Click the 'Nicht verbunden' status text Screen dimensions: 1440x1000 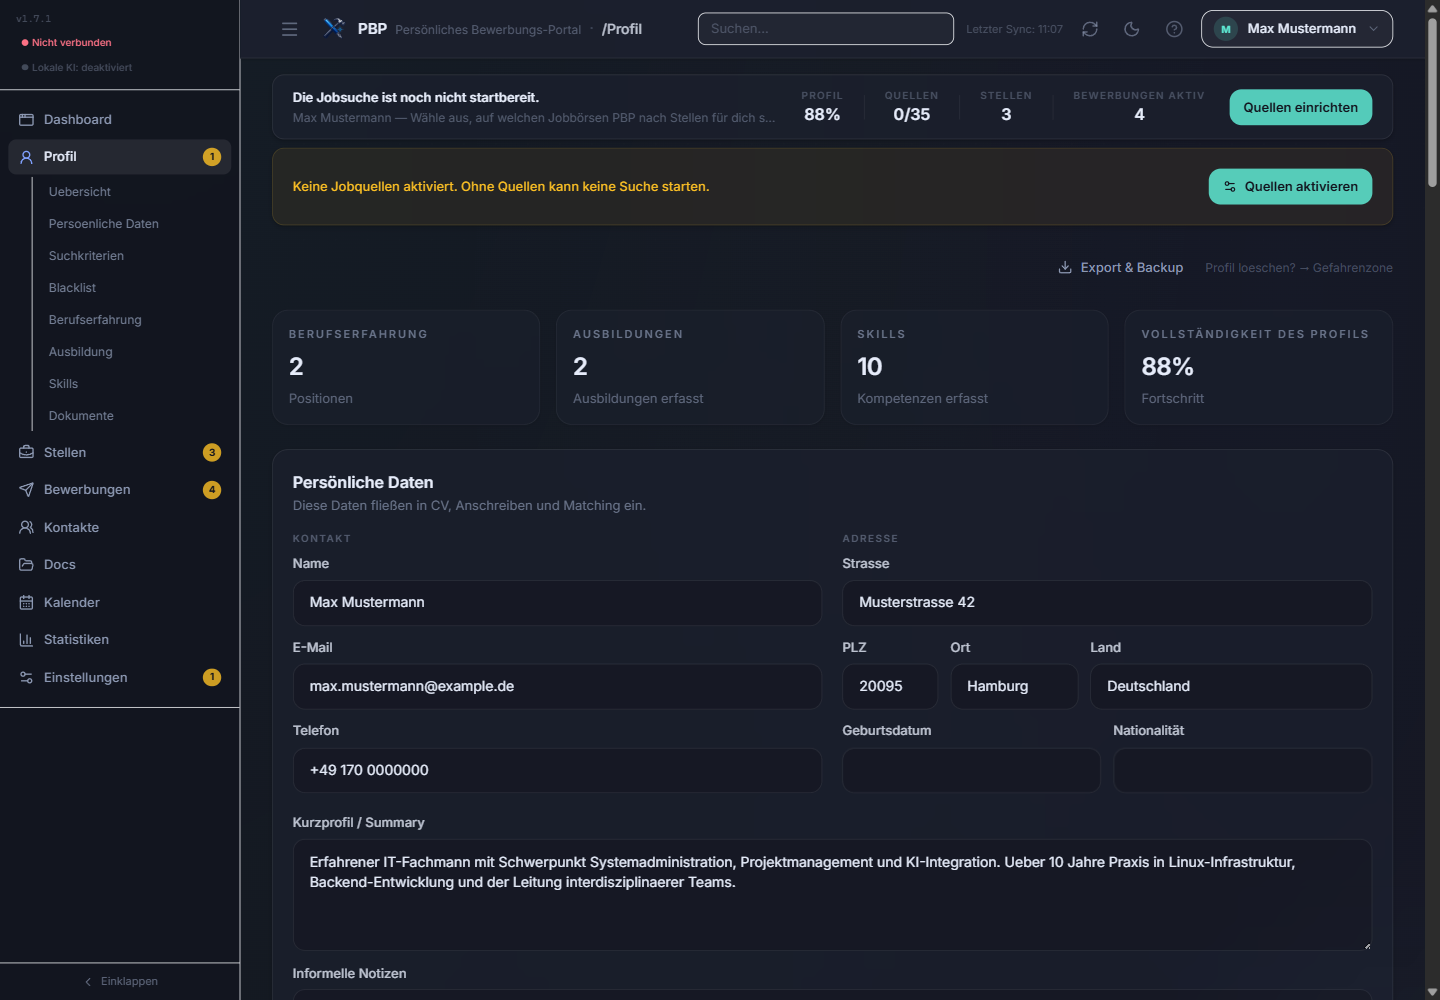click(x=71, y=42)
